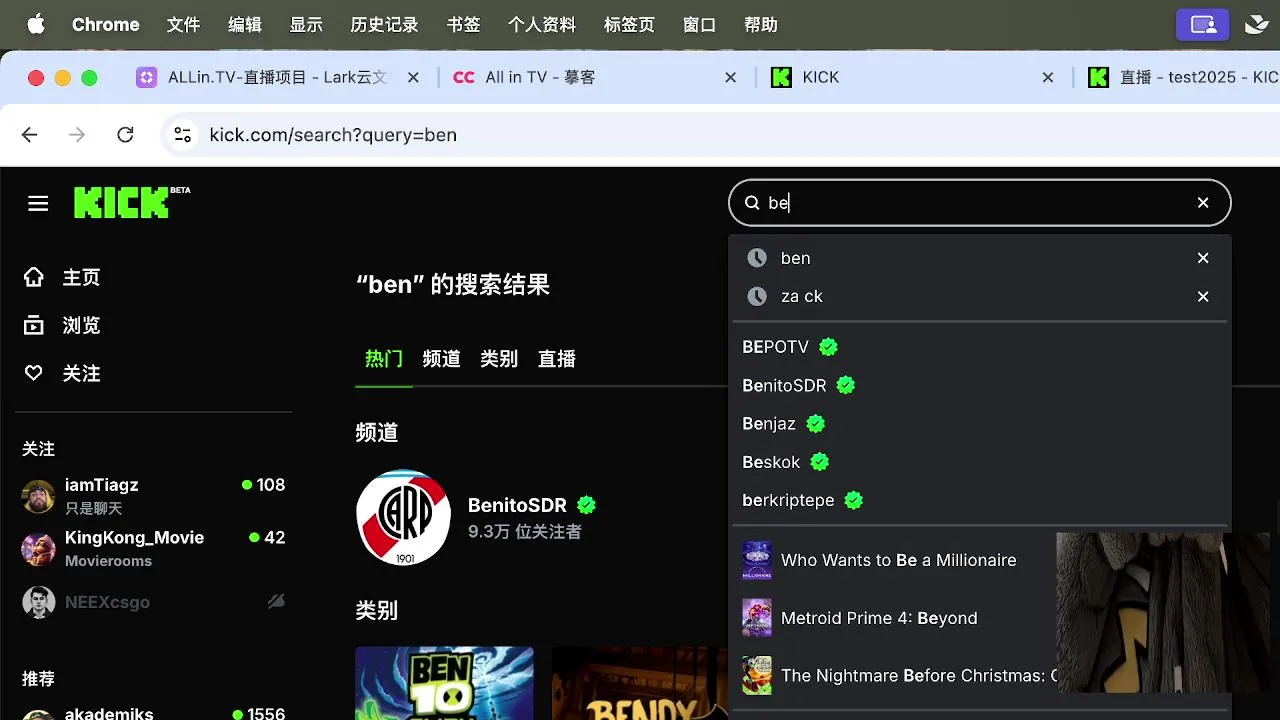Click Nightmare Before Christmas thumbnail
The height and width of the screenshot is (720, 1280).
(x=757, y=676)
